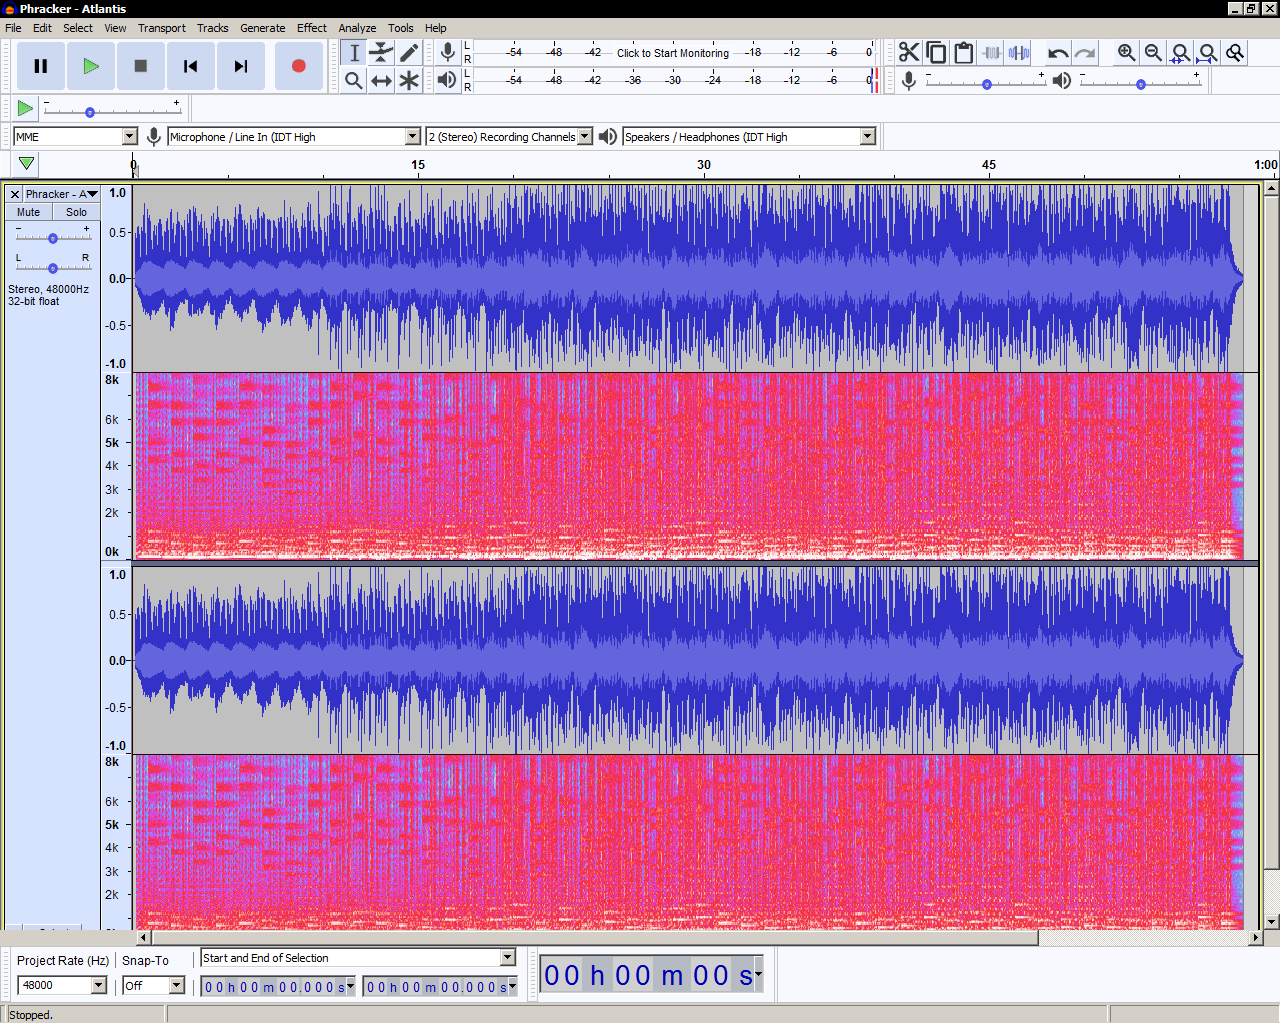Click the Copy icon
Screen dimensions: 1280x1024
point(936,53)
